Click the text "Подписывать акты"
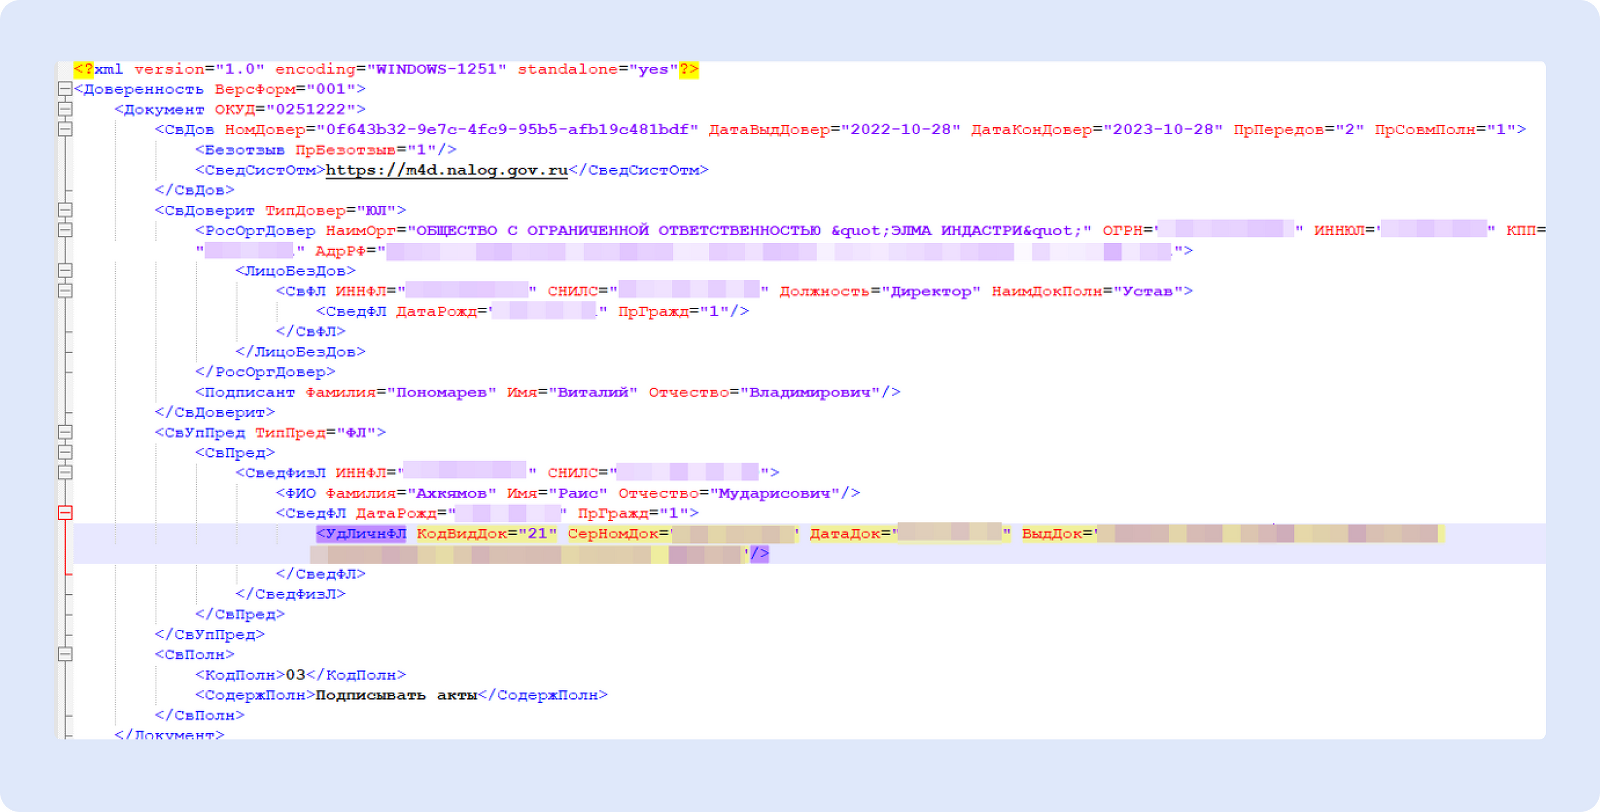 coord(396,695)
